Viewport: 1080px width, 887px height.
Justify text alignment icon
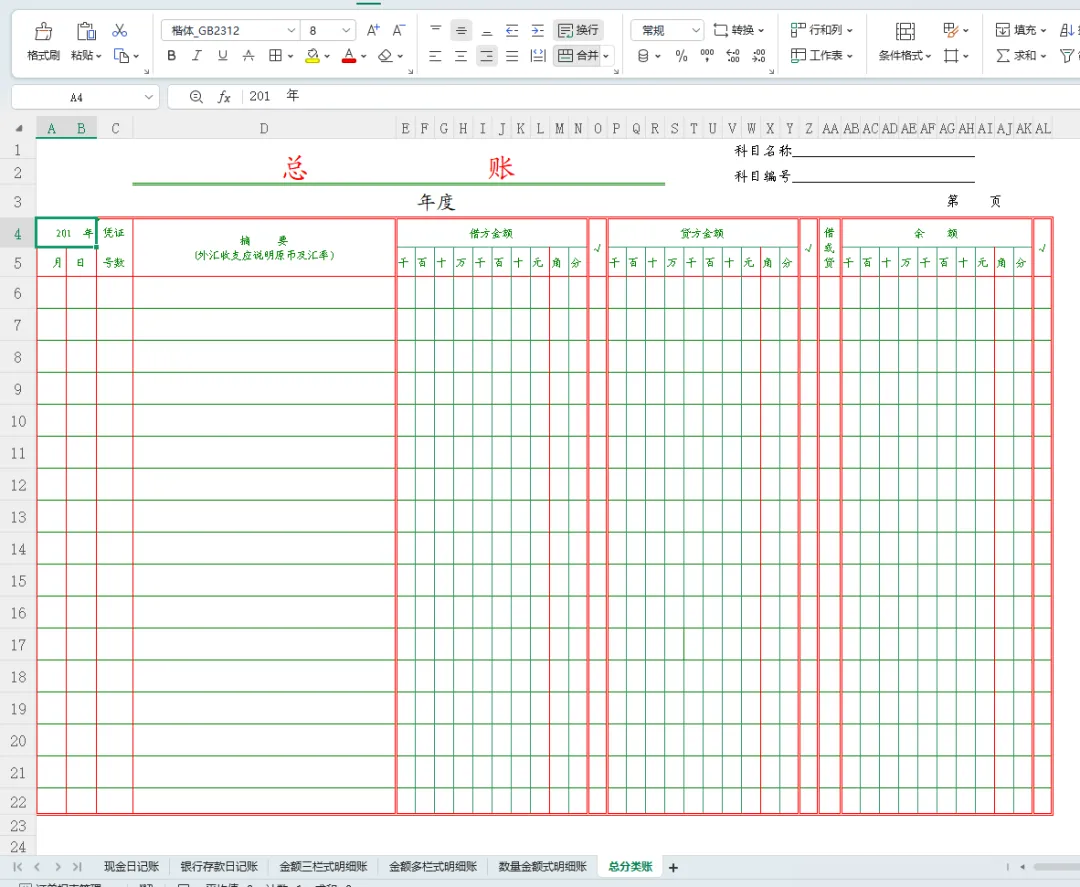[x=512, y=56]
